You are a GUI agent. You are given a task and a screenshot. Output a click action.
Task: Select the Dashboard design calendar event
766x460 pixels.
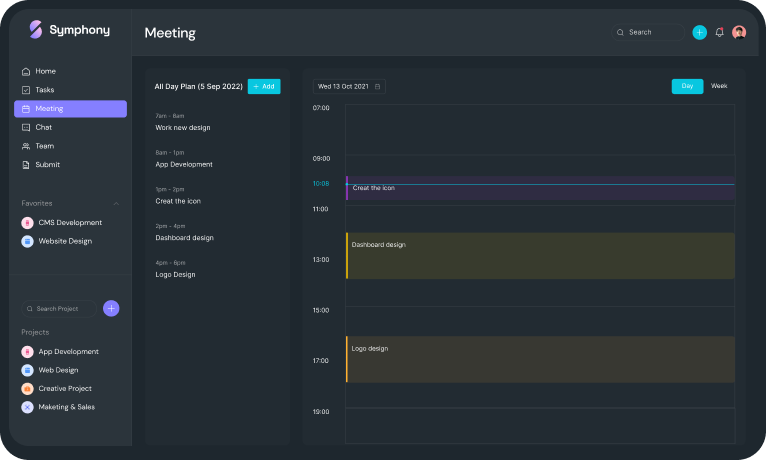[x=540, y=256]
